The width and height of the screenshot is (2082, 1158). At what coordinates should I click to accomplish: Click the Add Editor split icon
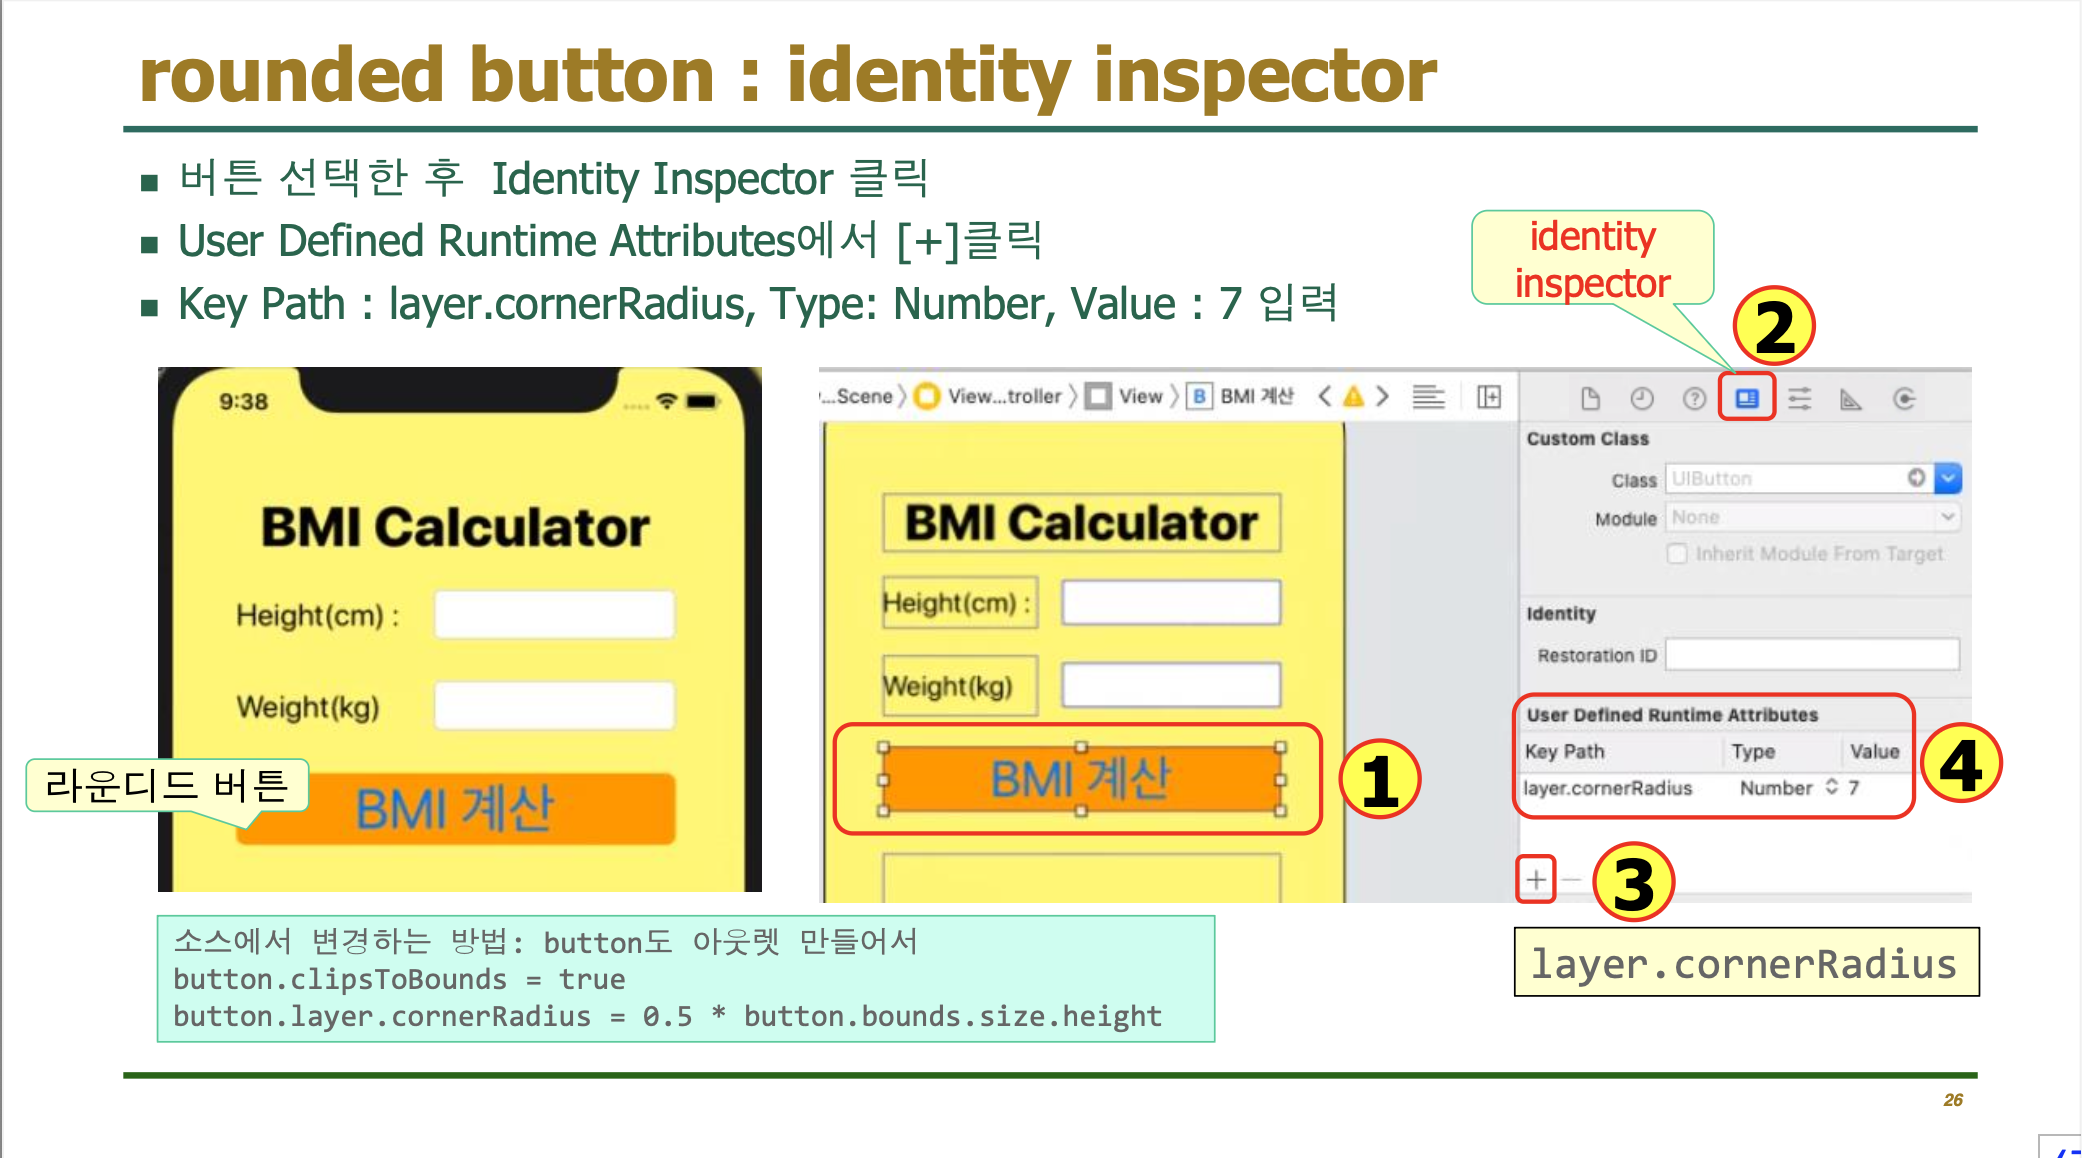tap(1489, 397)
